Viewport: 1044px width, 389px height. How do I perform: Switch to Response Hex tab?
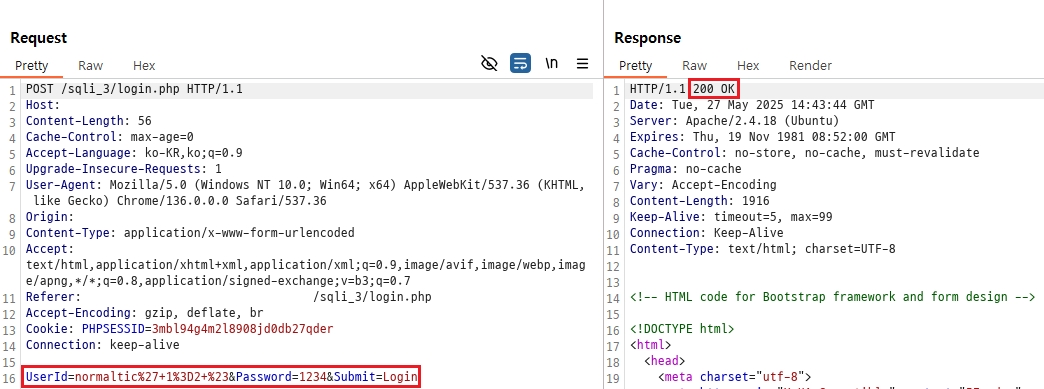click(x=748, y=65)
